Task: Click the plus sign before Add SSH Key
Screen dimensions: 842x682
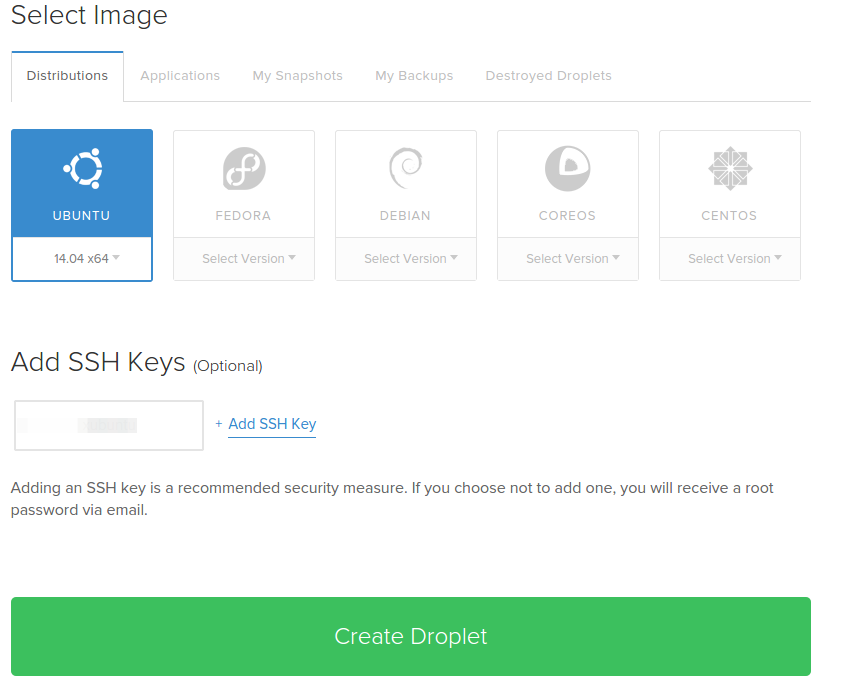Action: tap(219, 424)
